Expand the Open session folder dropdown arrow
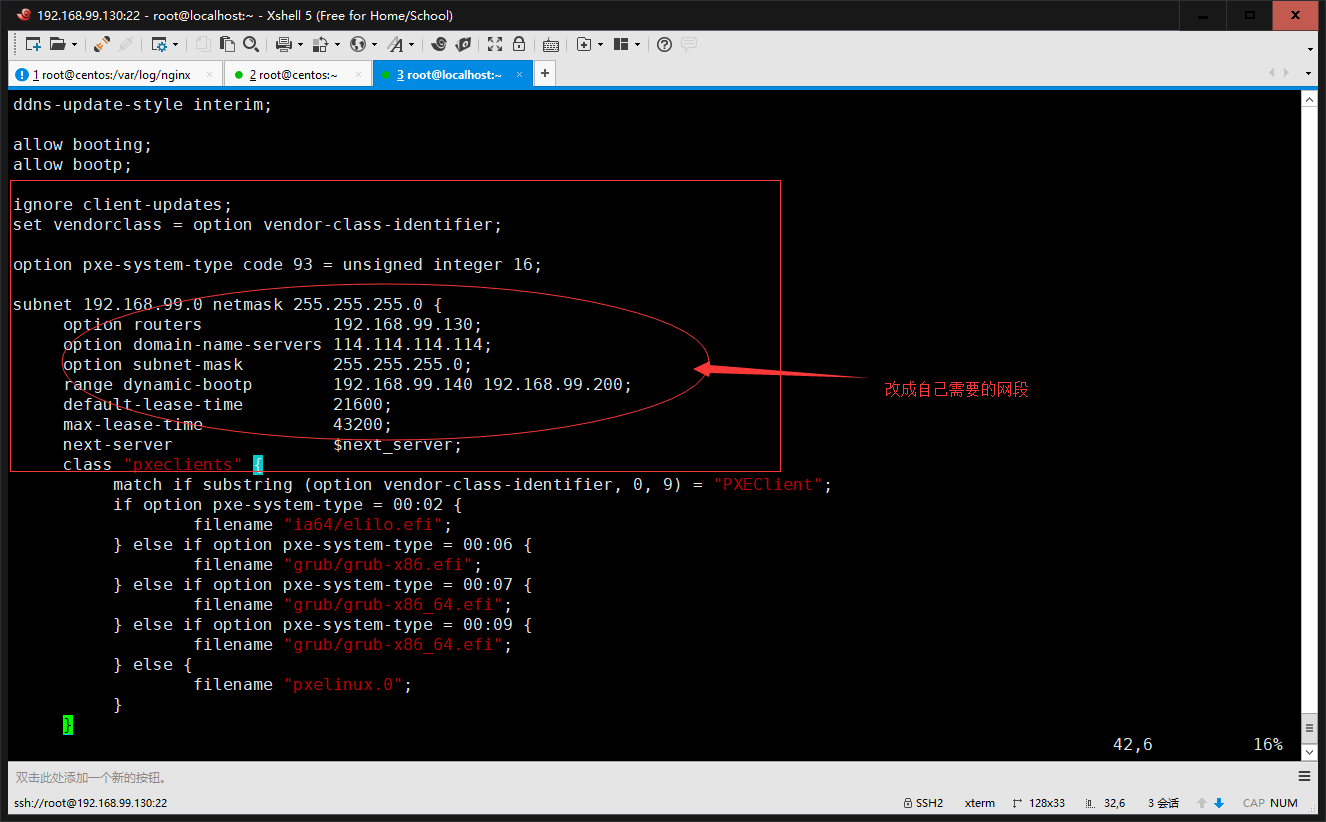This screenshot has width=1326, height=822. (x=74, y=44)
